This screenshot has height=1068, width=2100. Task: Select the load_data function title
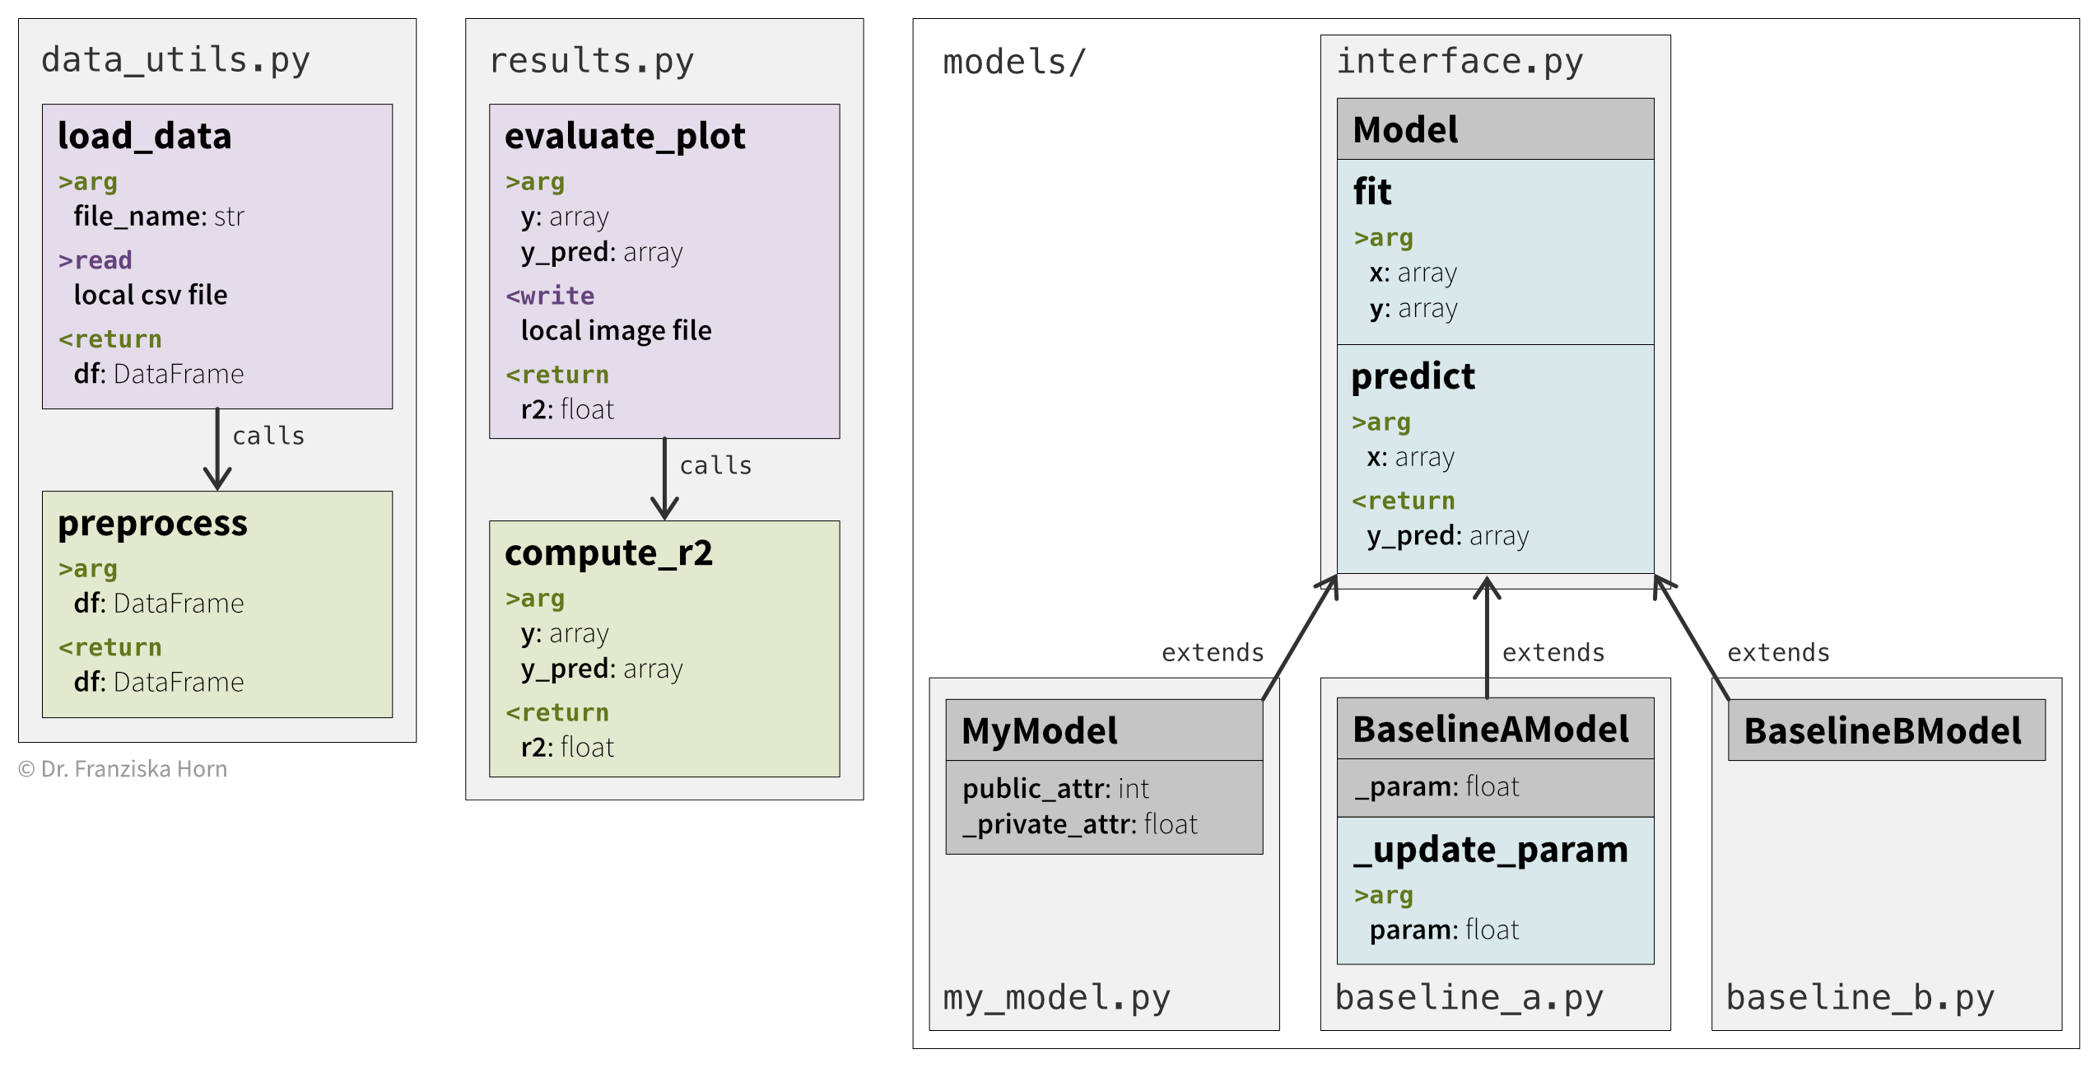[x=145, y=136]
